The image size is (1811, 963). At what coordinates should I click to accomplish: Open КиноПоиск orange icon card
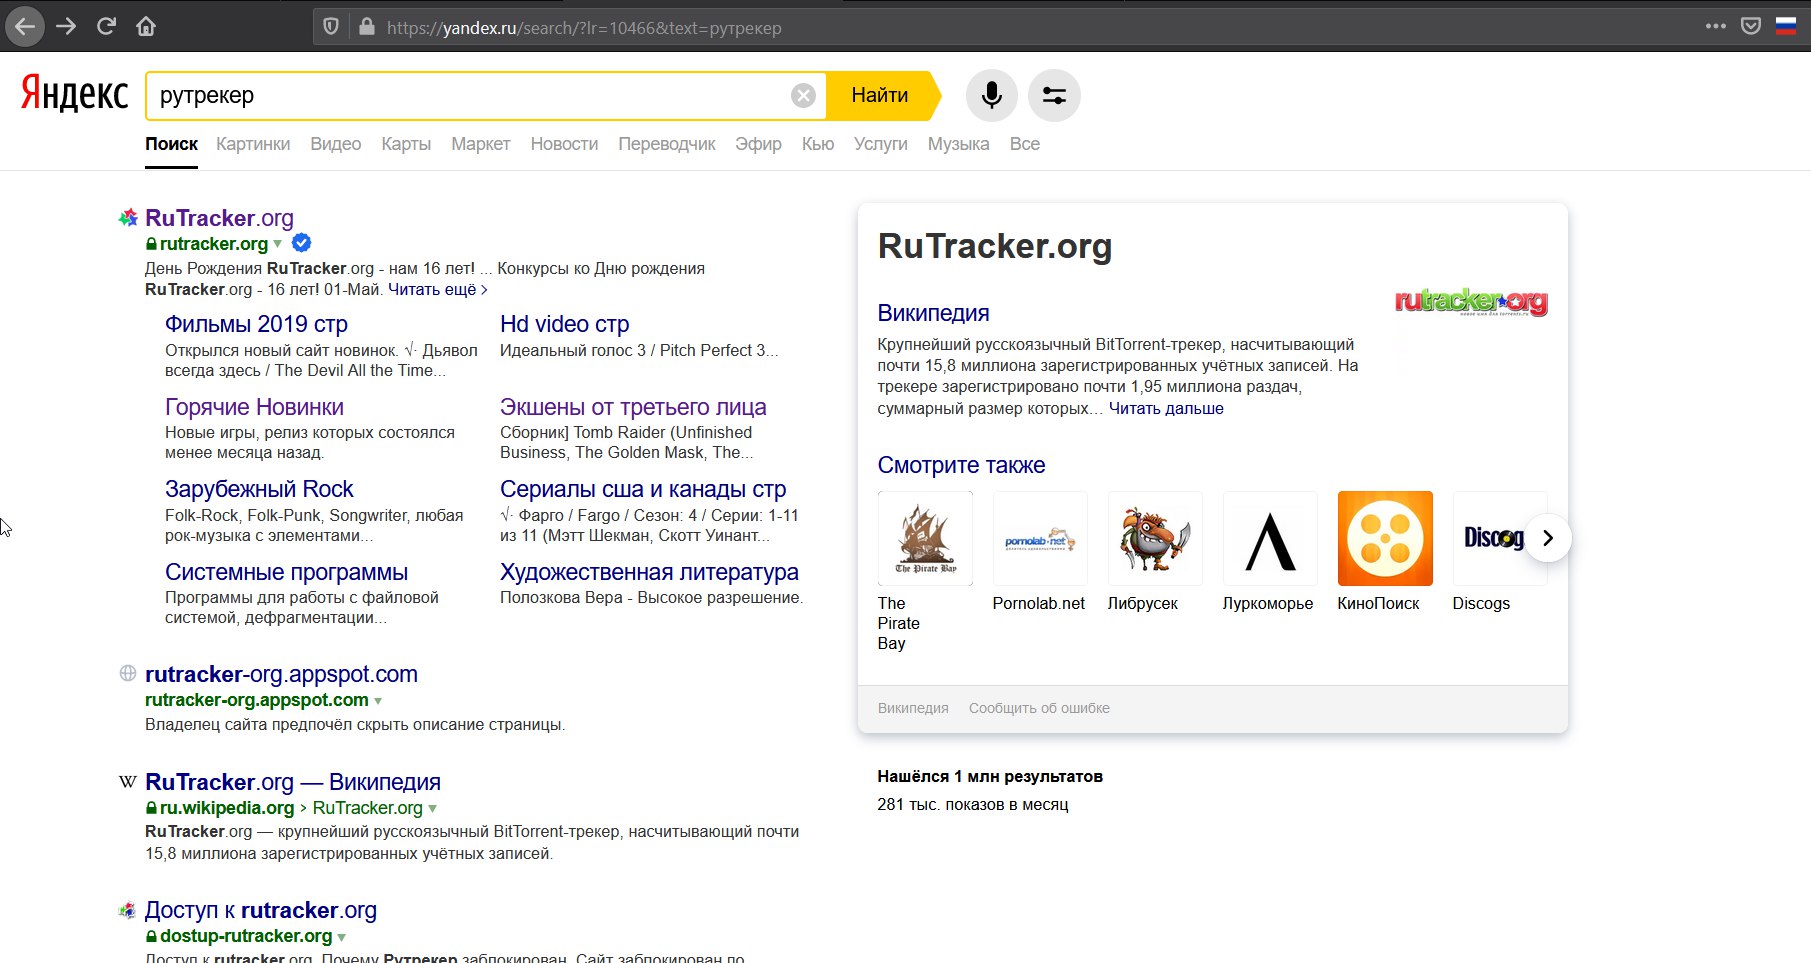(1385, 538)
